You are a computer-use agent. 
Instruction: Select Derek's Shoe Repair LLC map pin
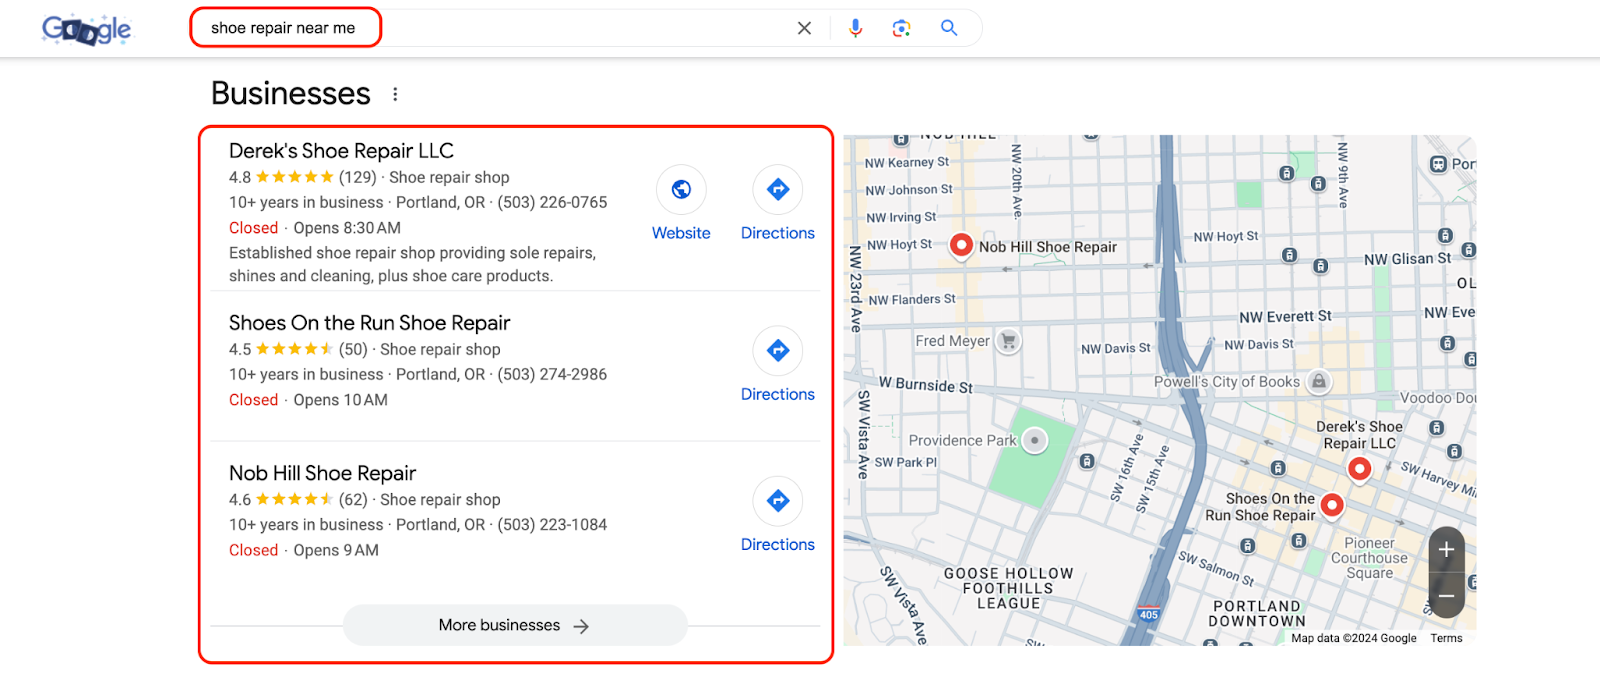pos(1359,468)
